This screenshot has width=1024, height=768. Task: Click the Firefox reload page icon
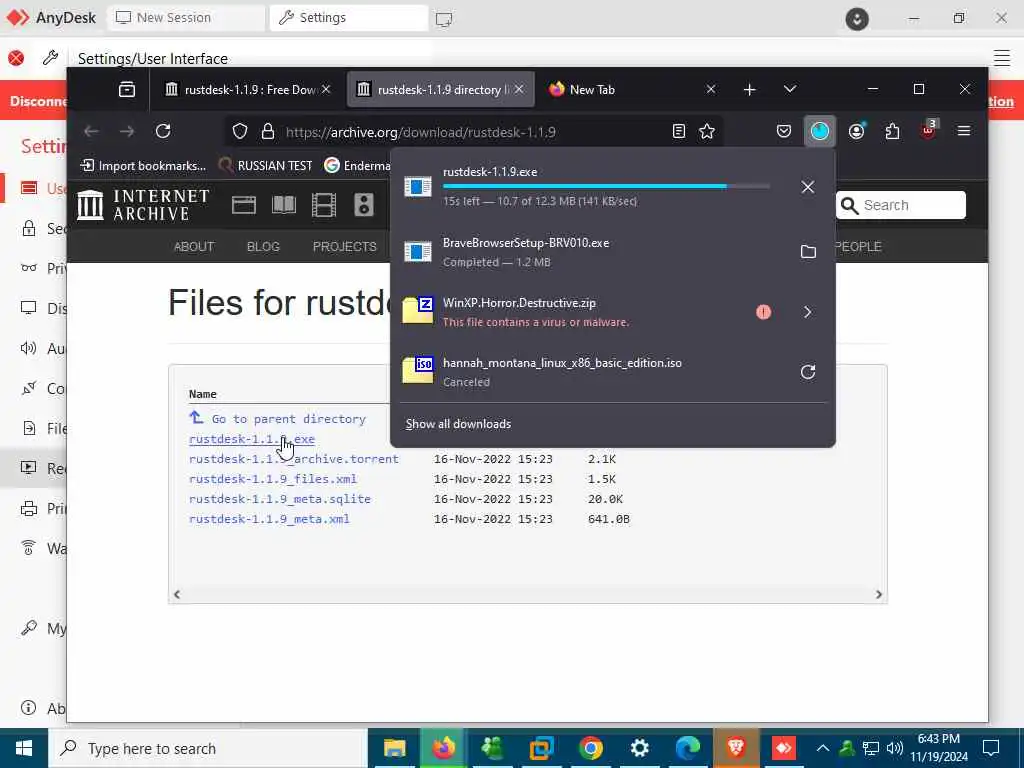pos(163,131)
